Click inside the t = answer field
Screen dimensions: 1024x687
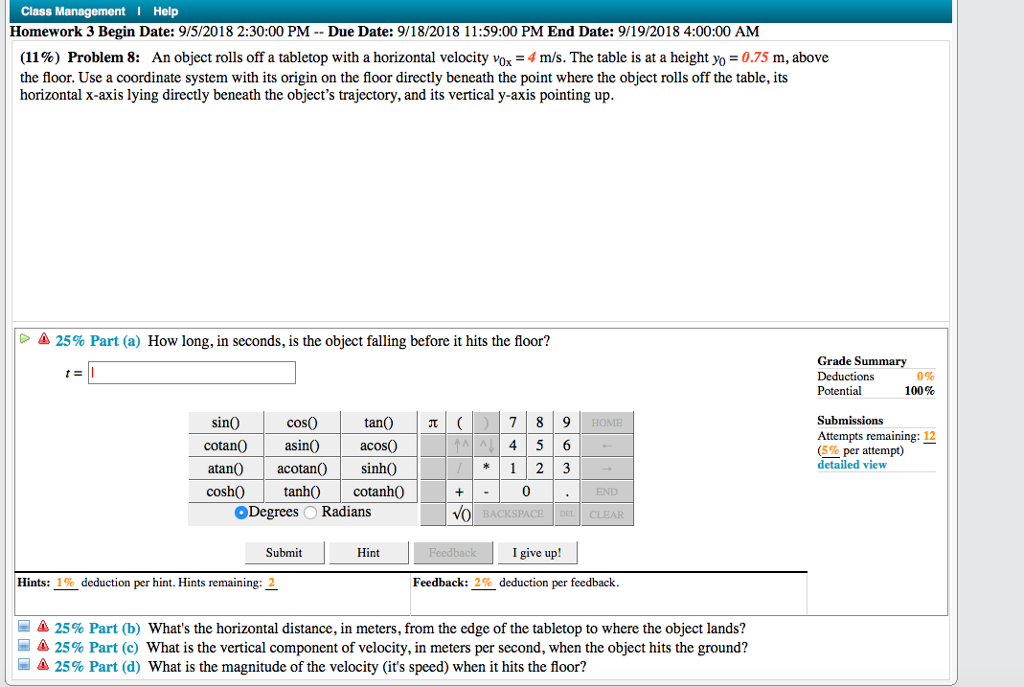(x=190, y=372)
